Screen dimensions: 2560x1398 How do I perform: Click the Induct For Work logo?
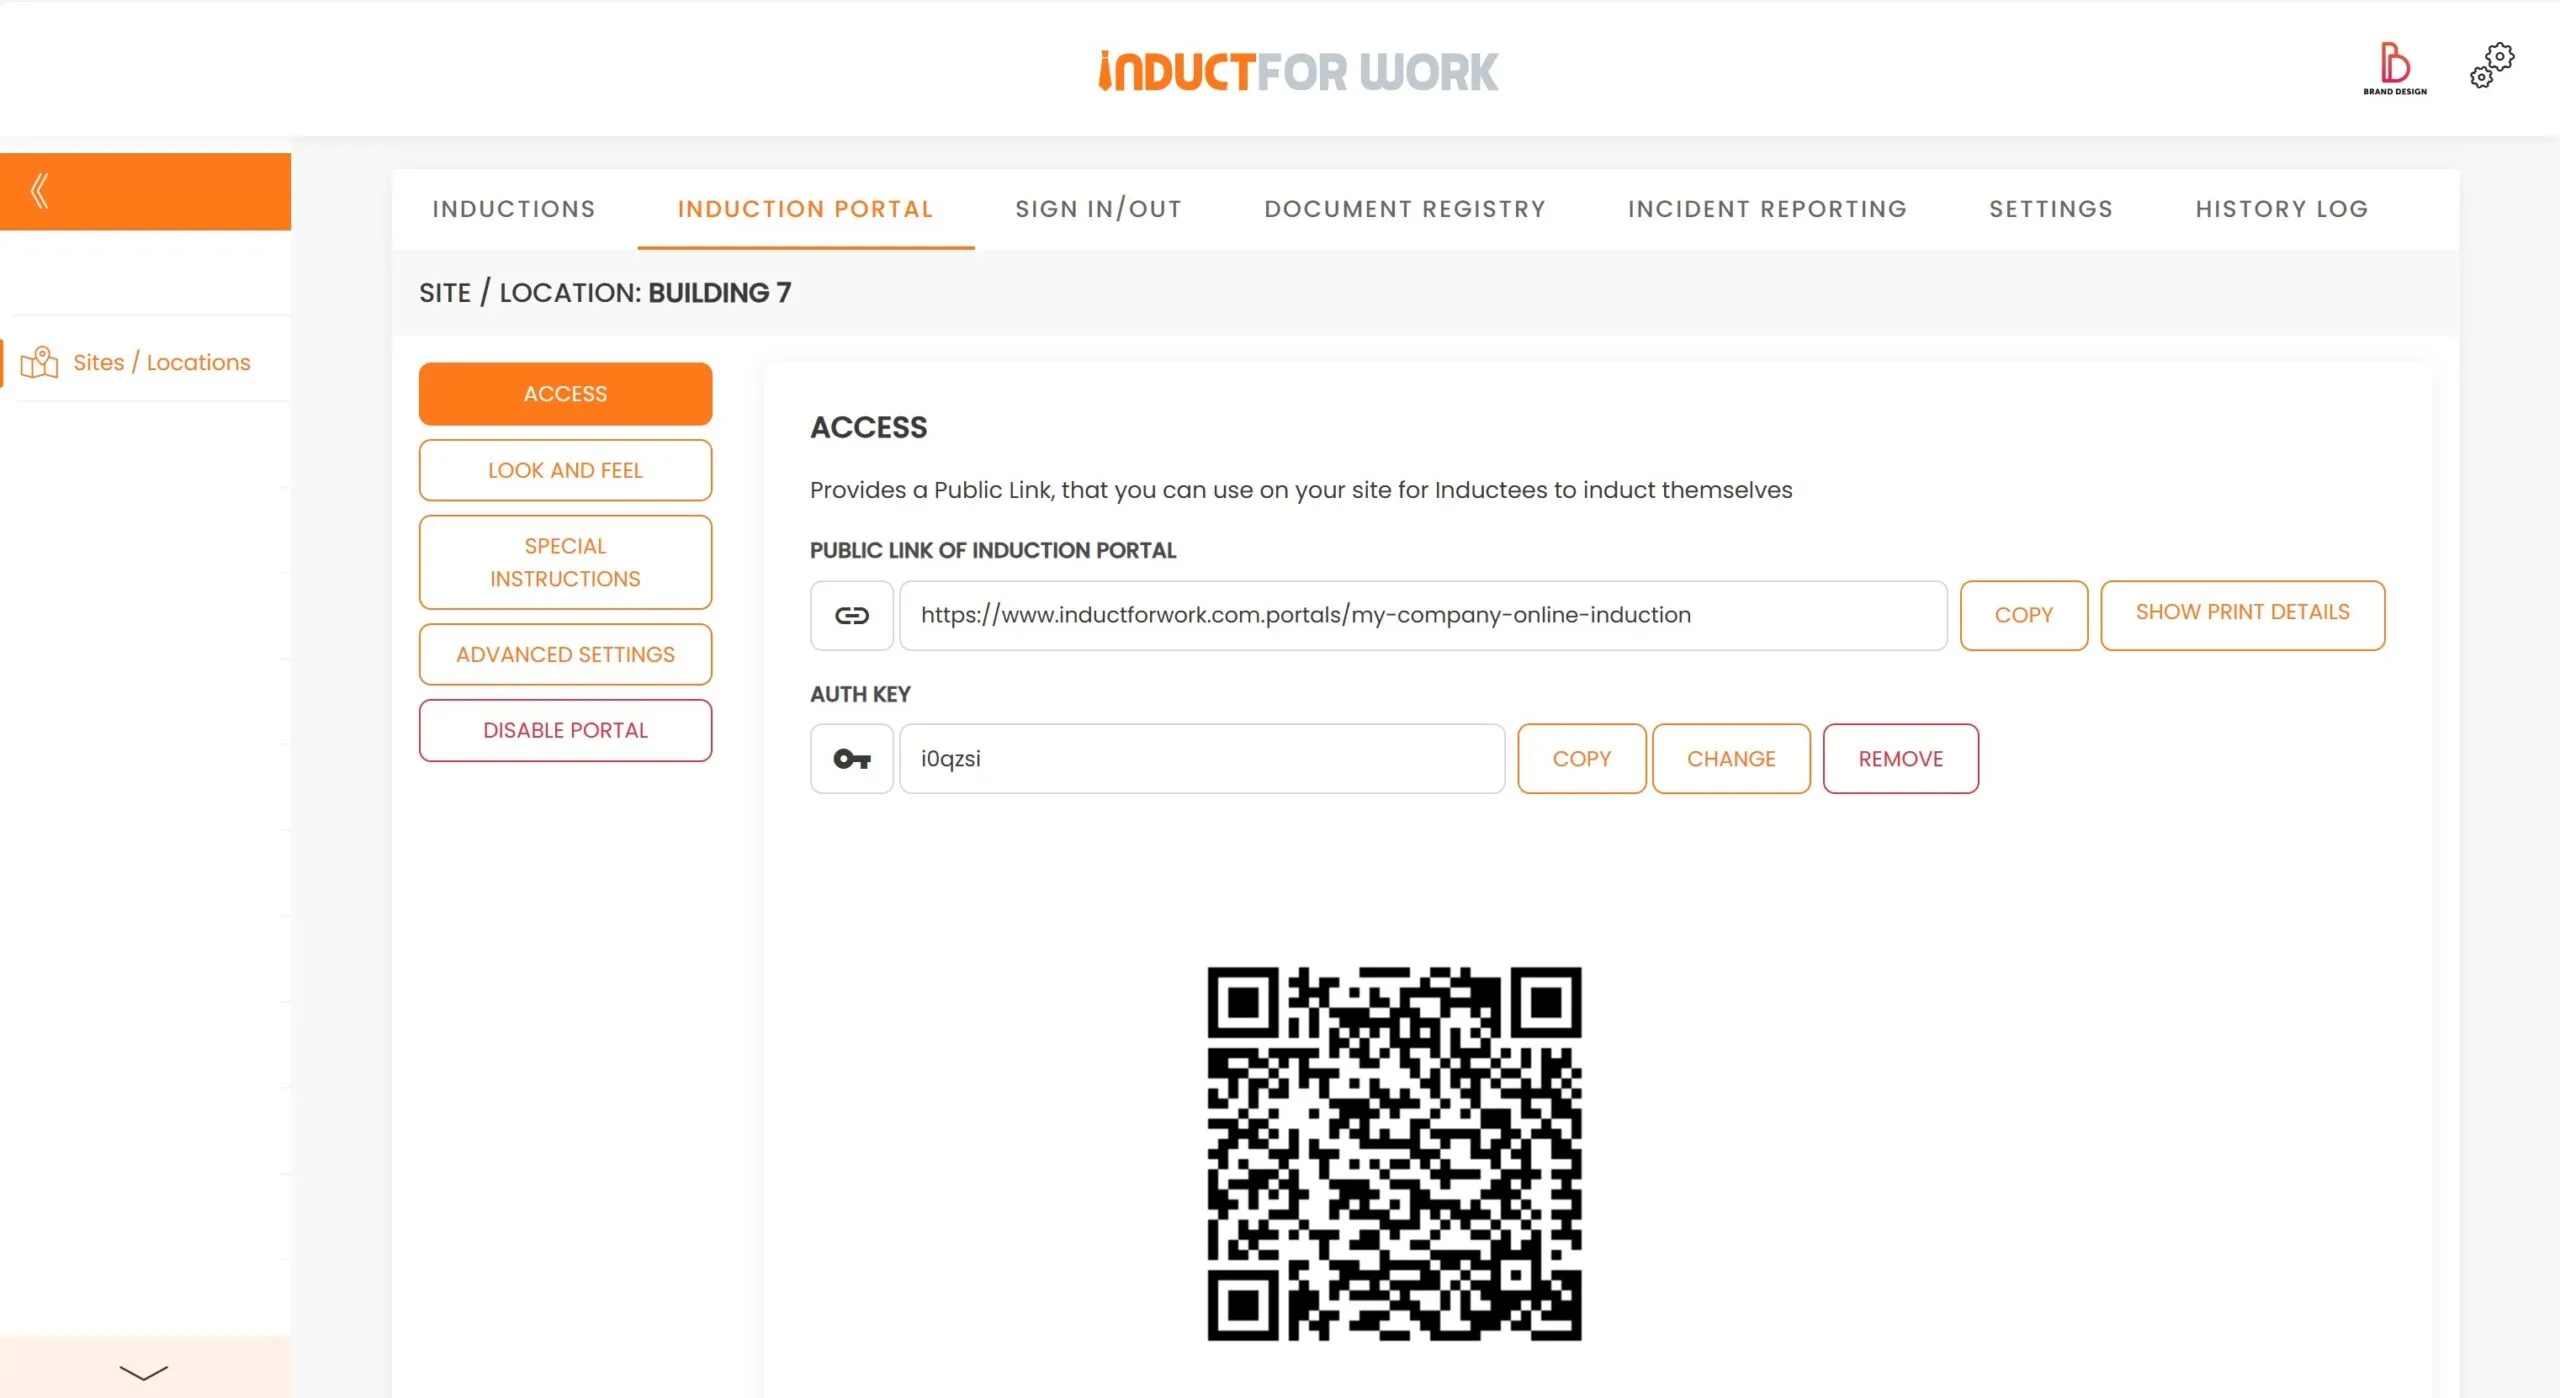pos(1297,71)
